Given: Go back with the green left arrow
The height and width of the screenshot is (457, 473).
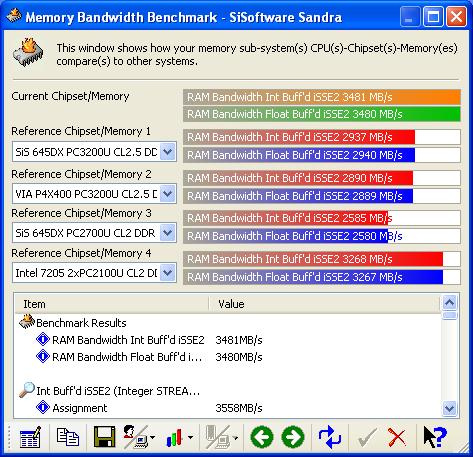Looking at the screenshot, I should [262, 437].
